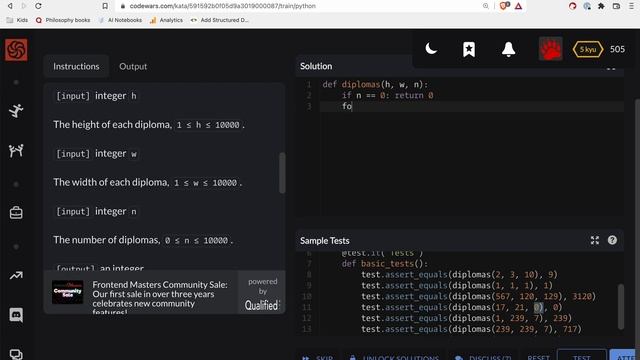The height and width of the screenshot is (360, 640).
Task: Open the Codewars home logo
Action: [x=16, y=50]
